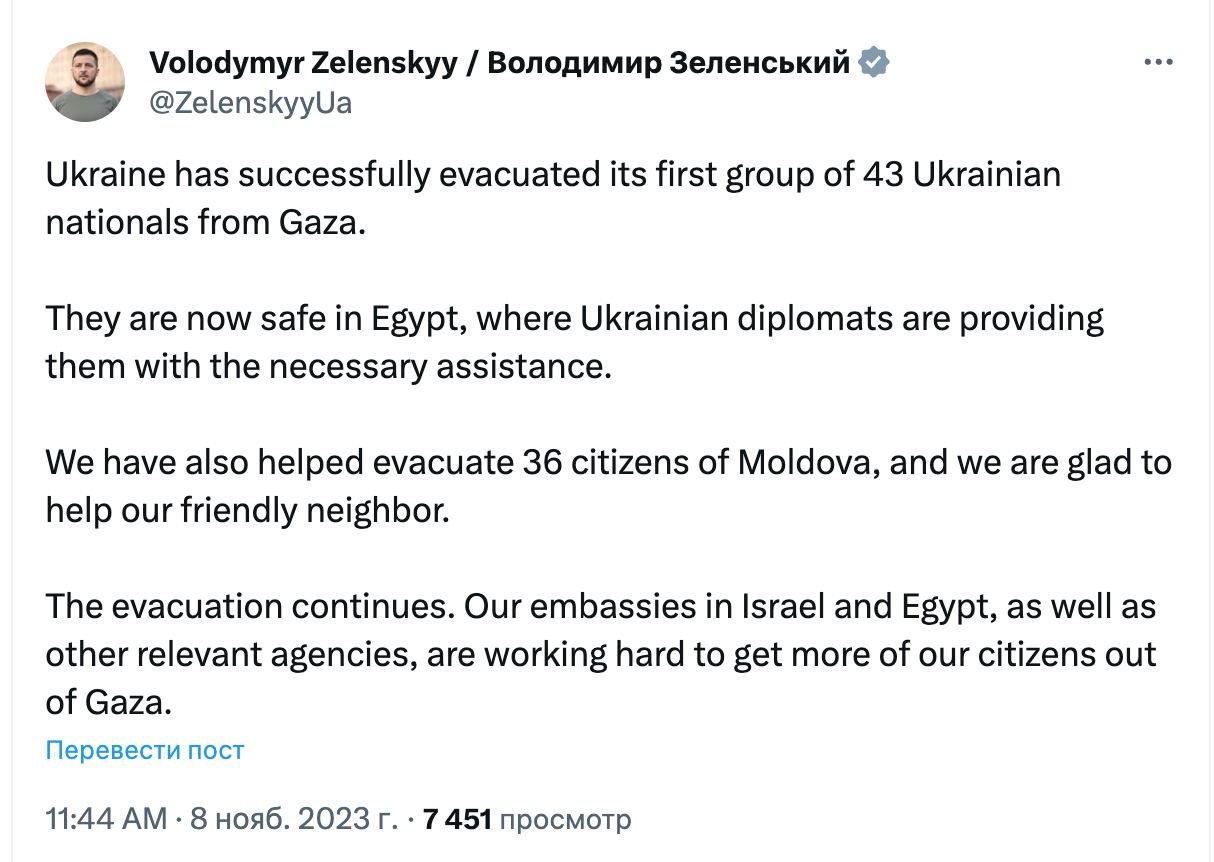Click the blue verified badge

click(x=875, y=62)
